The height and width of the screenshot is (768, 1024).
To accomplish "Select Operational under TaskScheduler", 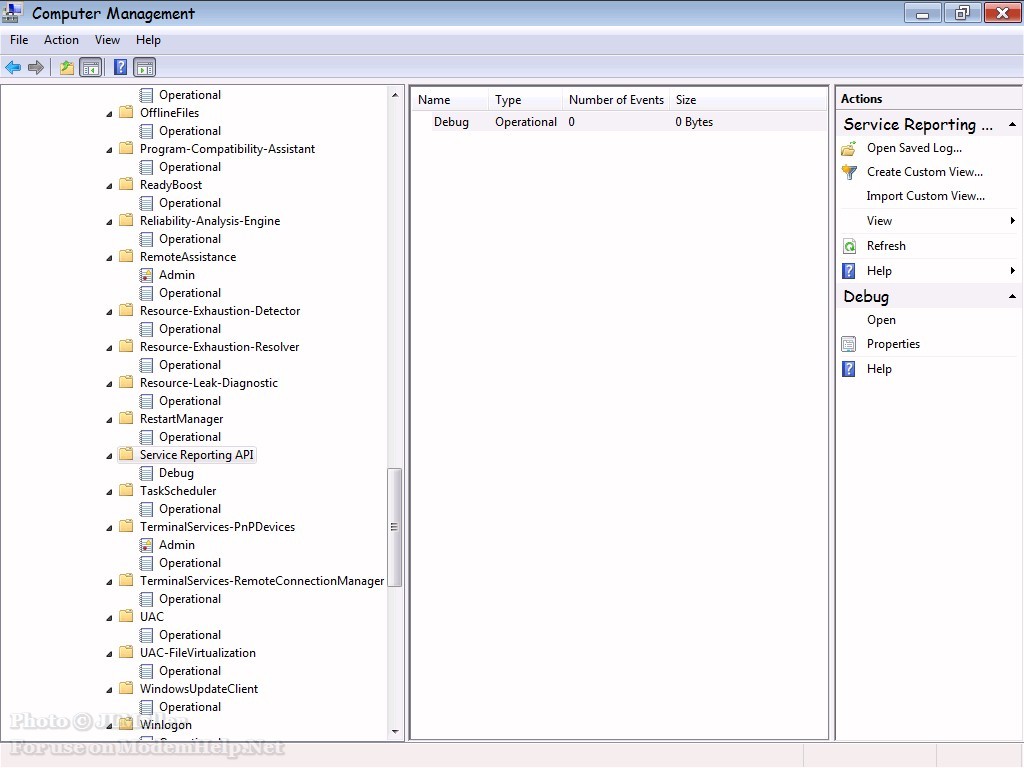I will click(x=190, y=509).
